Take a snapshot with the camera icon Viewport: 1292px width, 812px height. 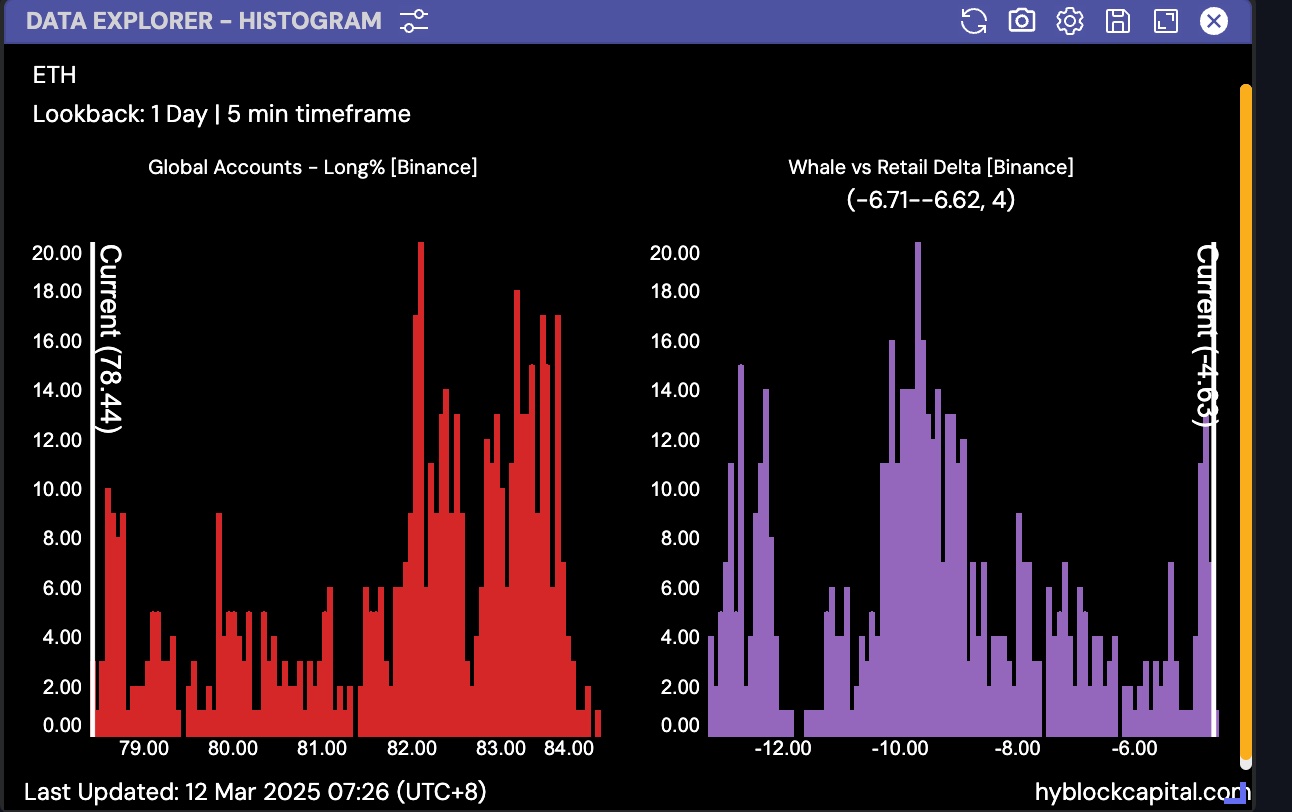tap(1021, 21)
